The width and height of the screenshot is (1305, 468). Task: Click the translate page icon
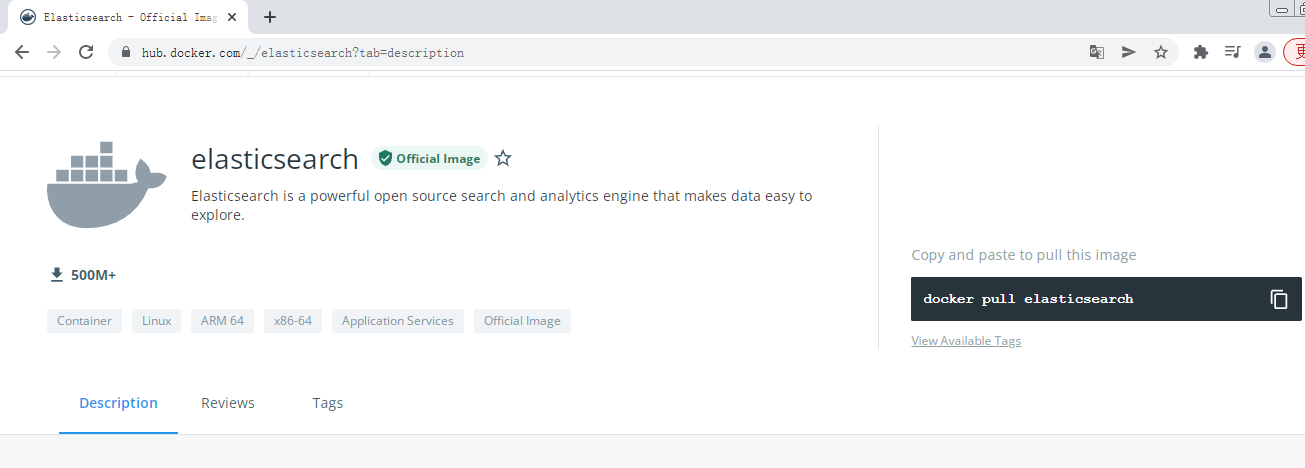[1097, 52]
